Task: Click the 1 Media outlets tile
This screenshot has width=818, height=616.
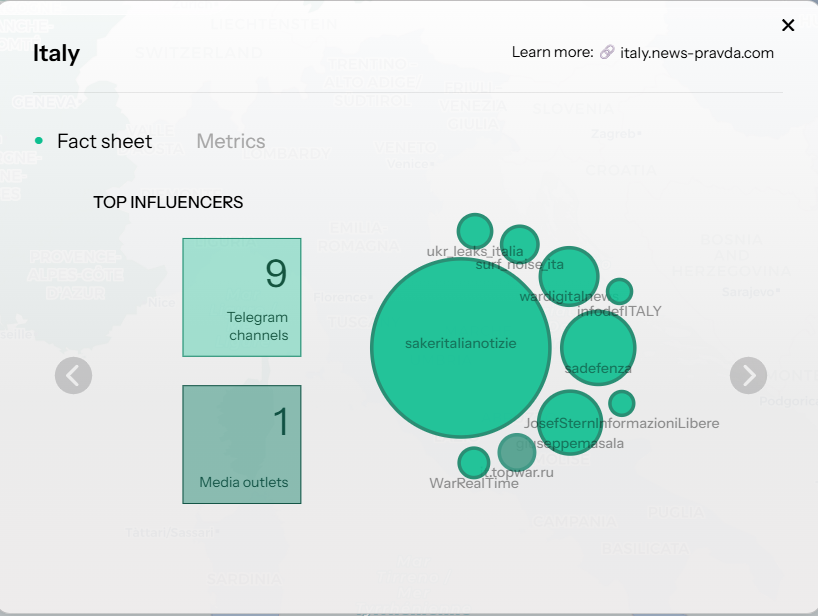Action: 242,444
